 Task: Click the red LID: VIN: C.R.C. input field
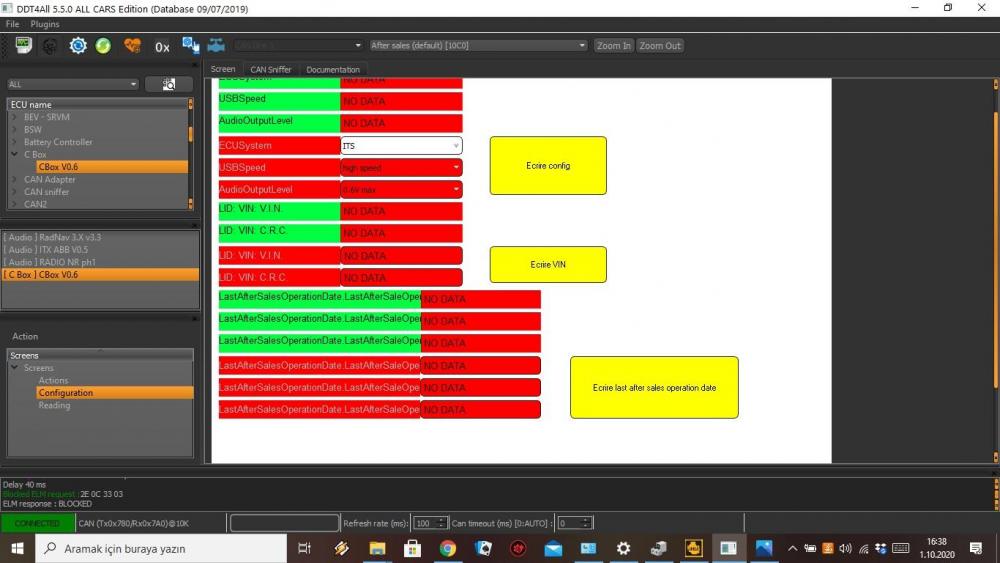pos(401,277)
